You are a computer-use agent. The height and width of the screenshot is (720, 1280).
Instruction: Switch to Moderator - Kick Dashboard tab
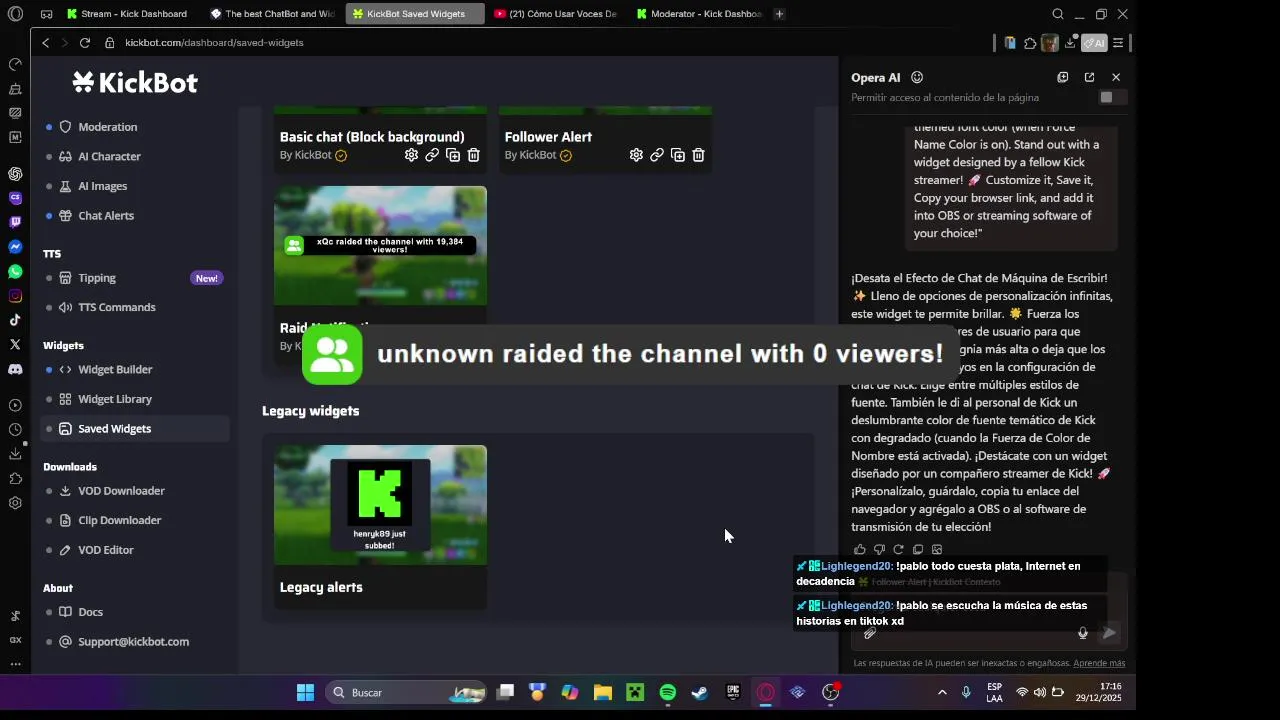click(x=700, y=14)
